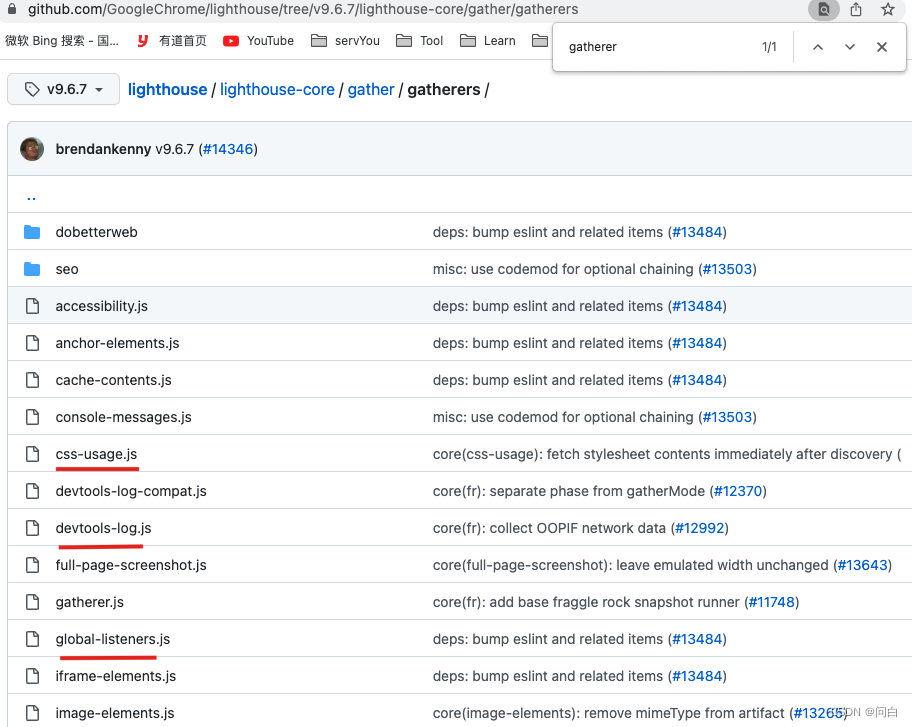Image resolution: width=912 pixels, height=727 pixels.
Task: Open the seo folder
Action: pos(67,269)
